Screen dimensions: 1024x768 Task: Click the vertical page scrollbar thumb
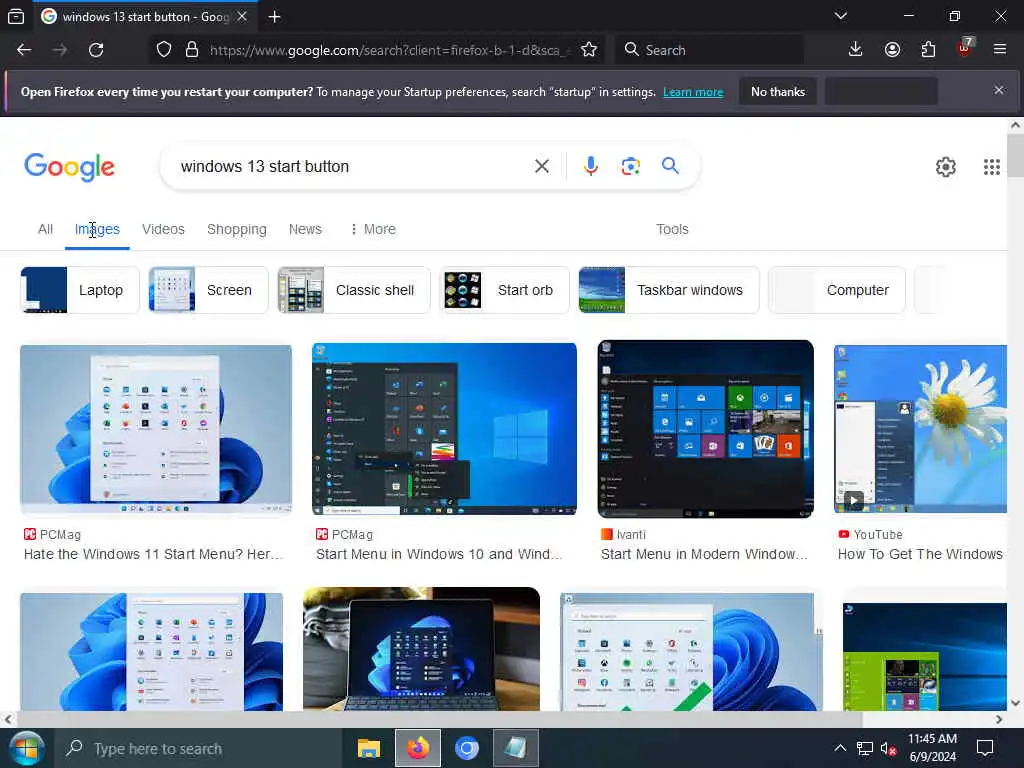1015,156
